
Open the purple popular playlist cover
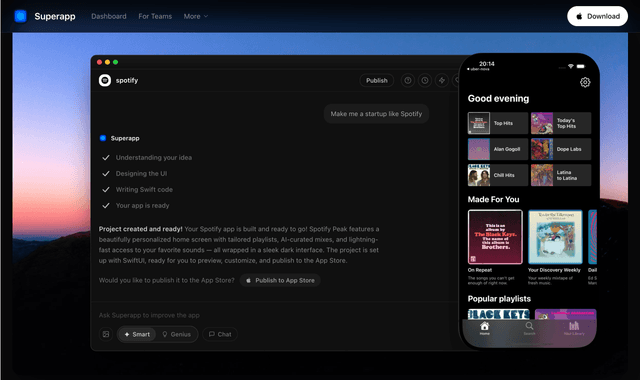click(565, 314)
